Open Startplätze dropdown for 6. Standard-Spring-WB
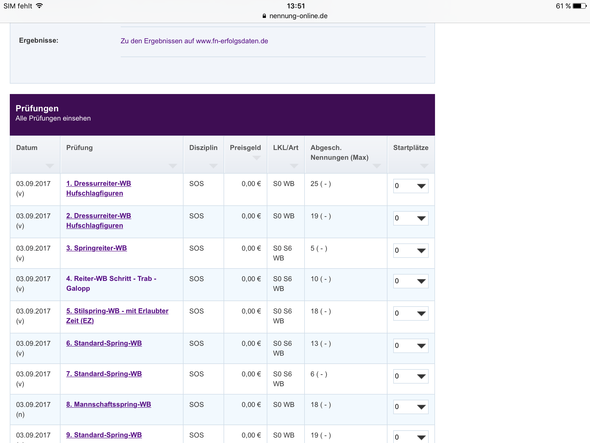Image resolution: width=590 pixels, height=443 pixels. coord(411,346)
